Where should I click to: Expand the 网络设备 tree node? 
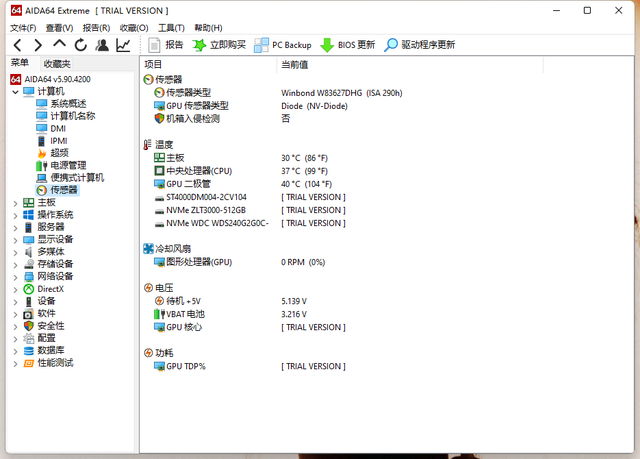(15, 277)
